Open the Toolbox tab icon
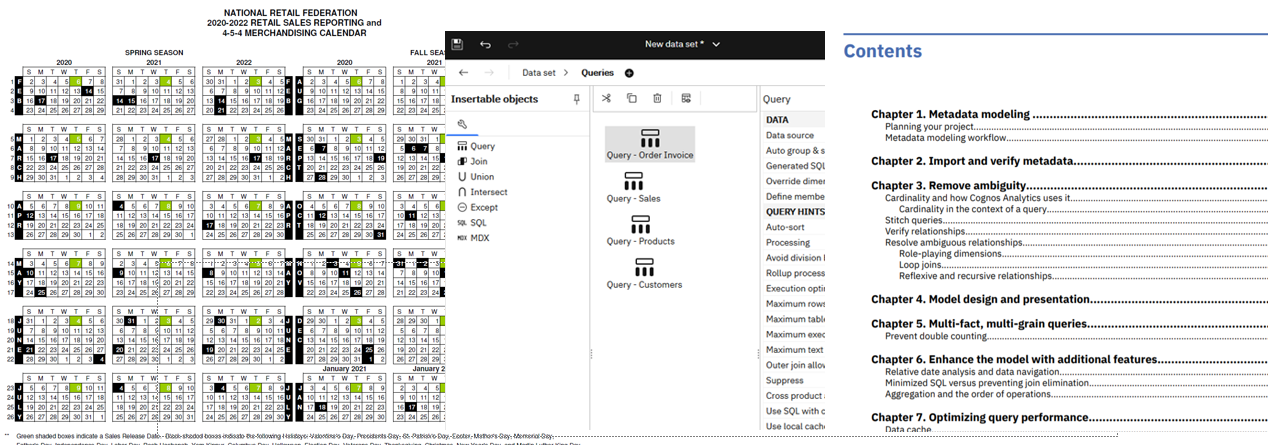The image size is (1268, 445). tap(462, 124)
